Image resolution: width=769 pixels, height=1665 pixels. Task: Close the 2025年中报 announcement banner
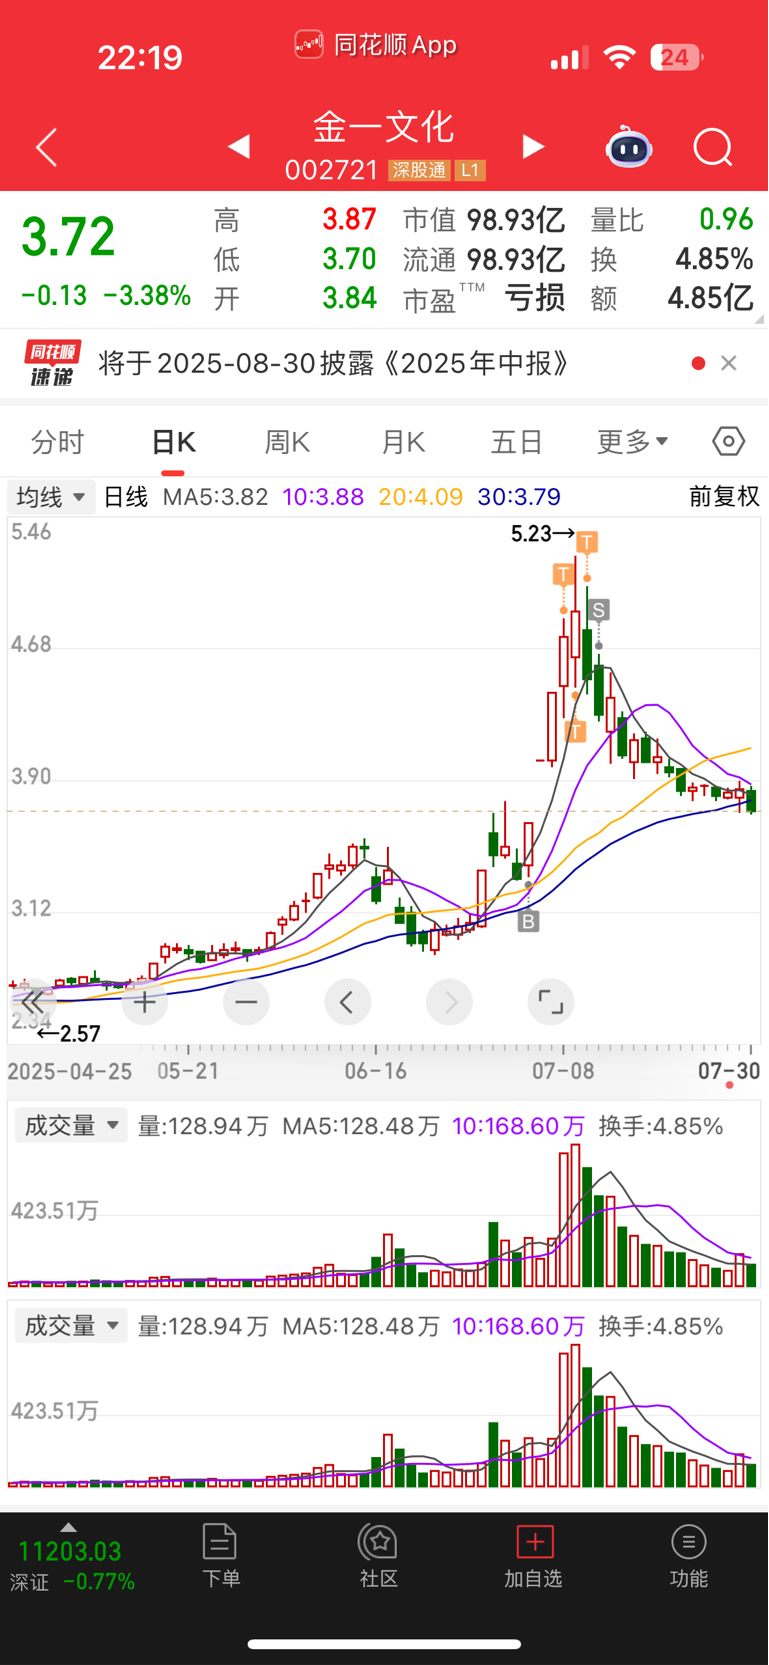(x=729, y=363)
